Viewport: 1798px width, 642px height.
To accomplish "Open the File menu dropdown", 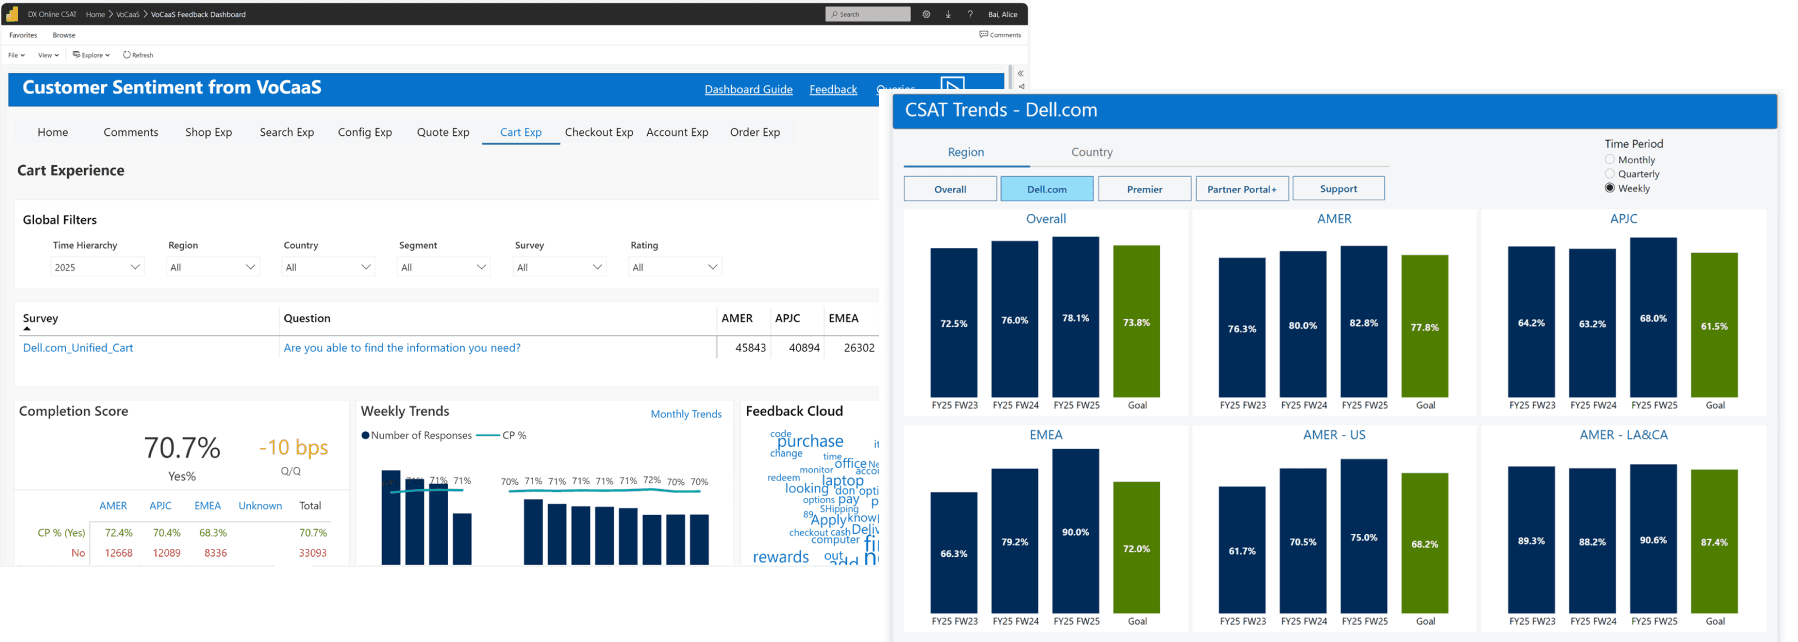I will coord(16,55).
